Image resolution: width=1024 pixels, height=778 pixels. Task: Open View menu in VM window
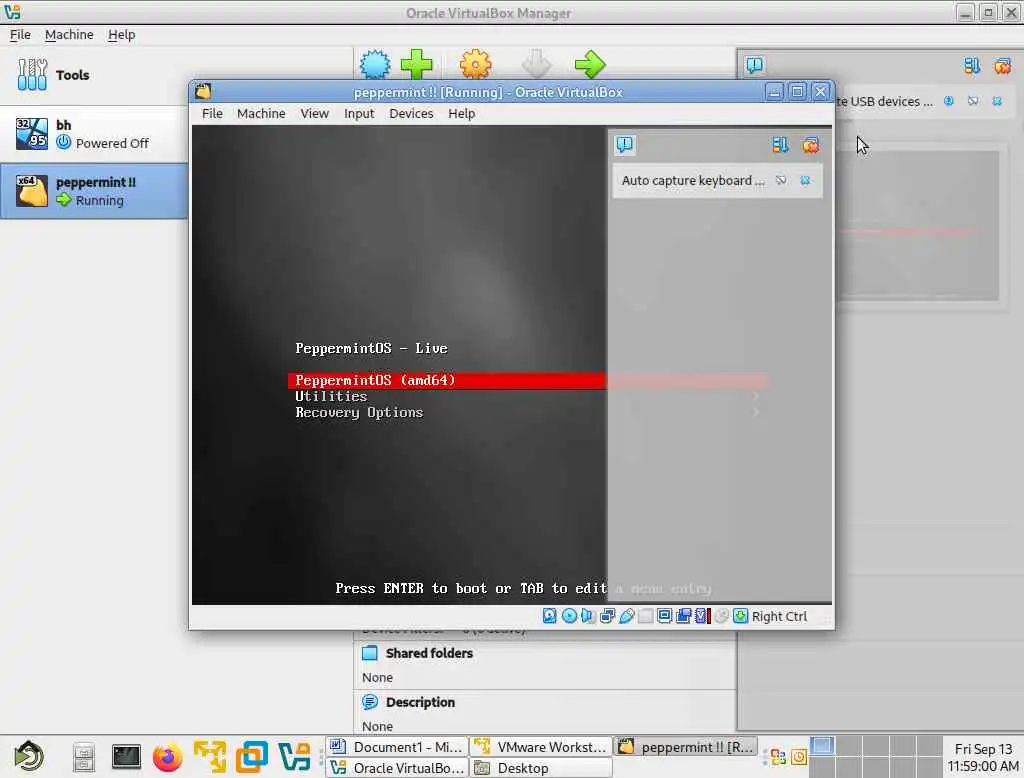pyautogui.click(x=315, y=114)
